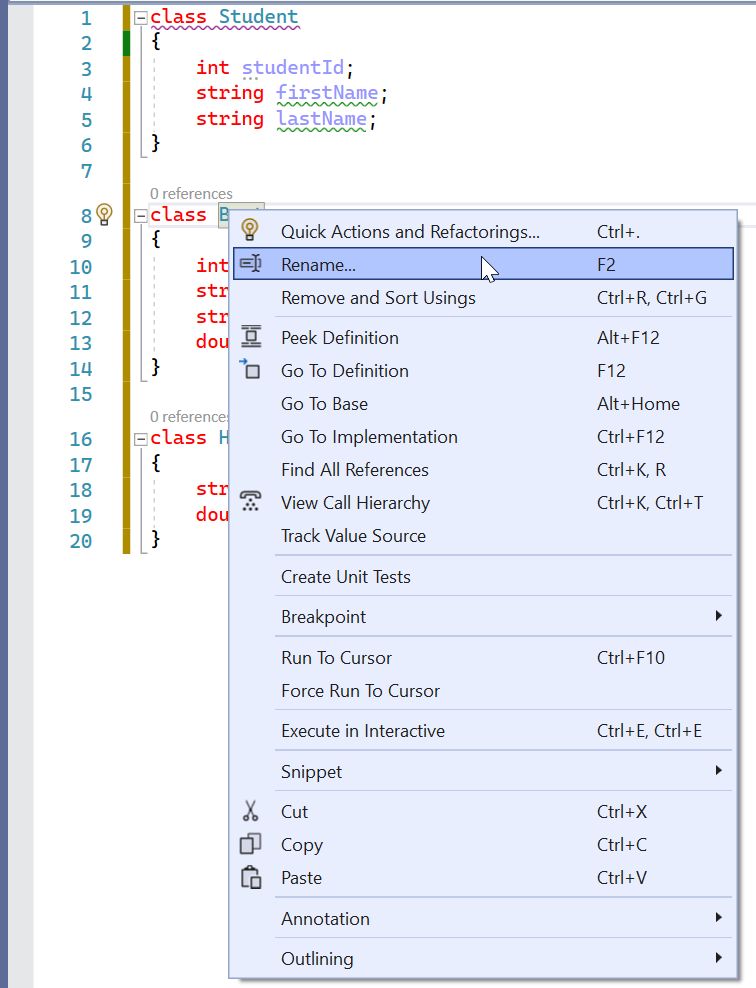756x988 pixels.
Task: Select Create Unit Tests
Action: coord(483,577)
